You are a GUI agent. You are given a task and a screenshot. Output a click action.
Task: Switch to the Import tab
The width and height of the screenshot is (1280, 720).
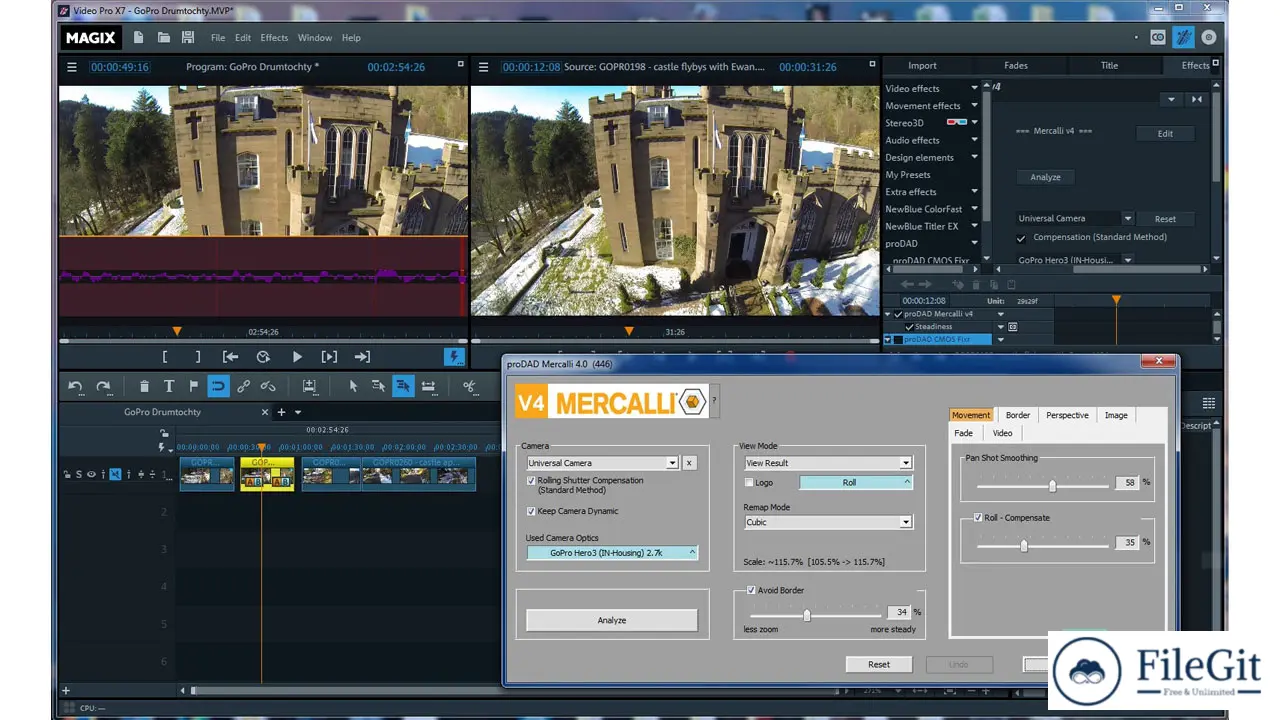922,66
